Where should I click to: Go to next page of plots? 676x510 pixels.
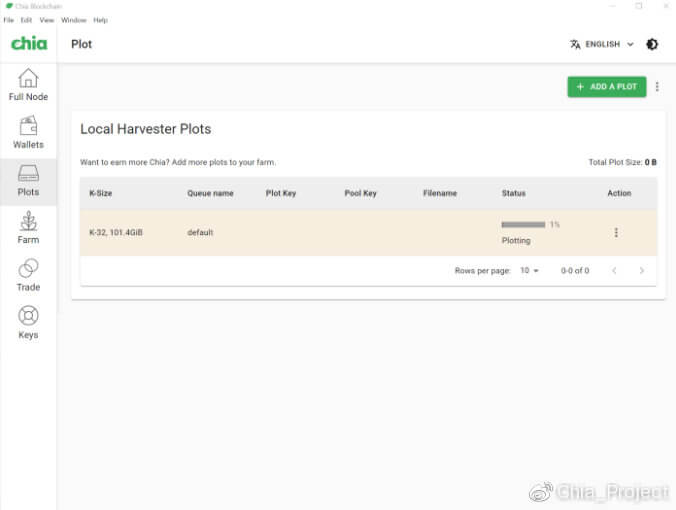coord(642,270)
